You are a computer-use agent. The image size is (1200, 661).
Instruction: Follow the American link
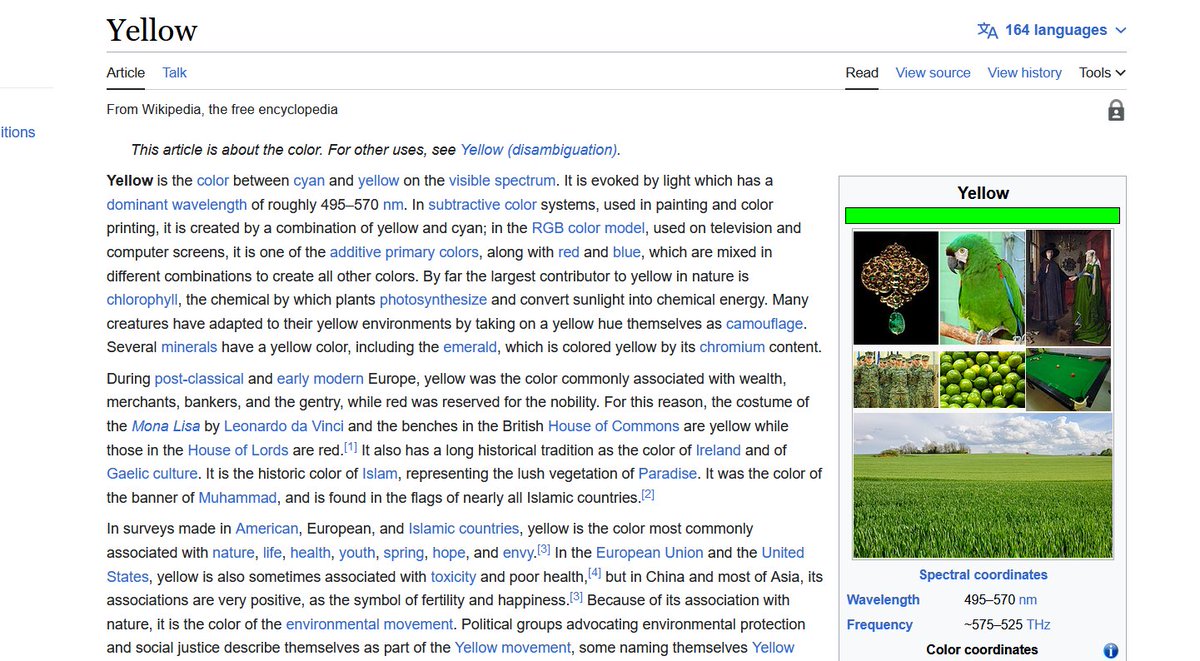pos(267,529)
